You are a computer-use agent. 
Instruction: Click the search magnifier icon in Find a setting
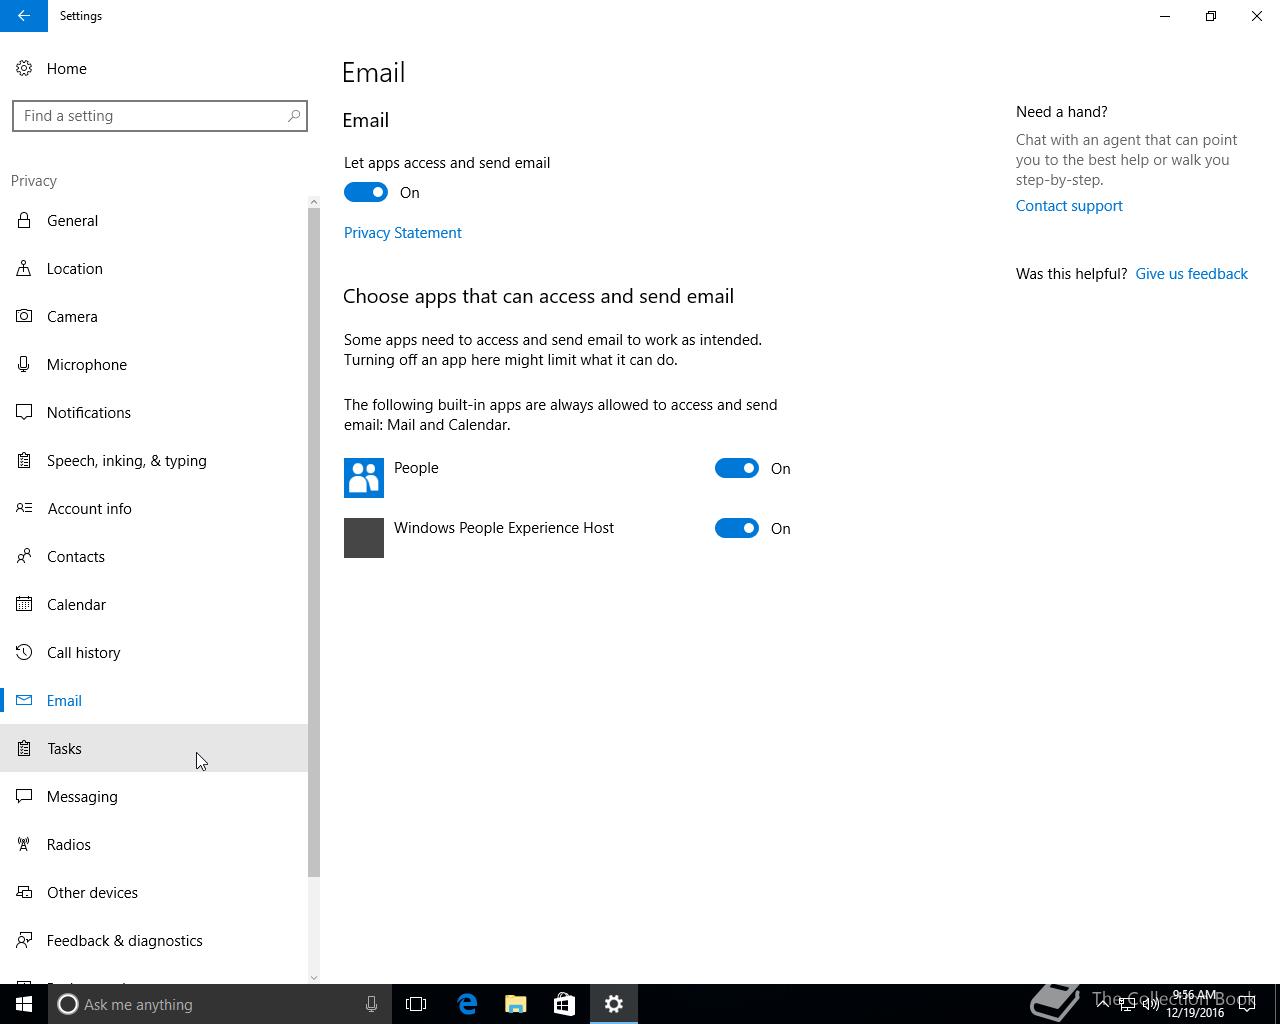pyautogui.click(x=294, y=116)
